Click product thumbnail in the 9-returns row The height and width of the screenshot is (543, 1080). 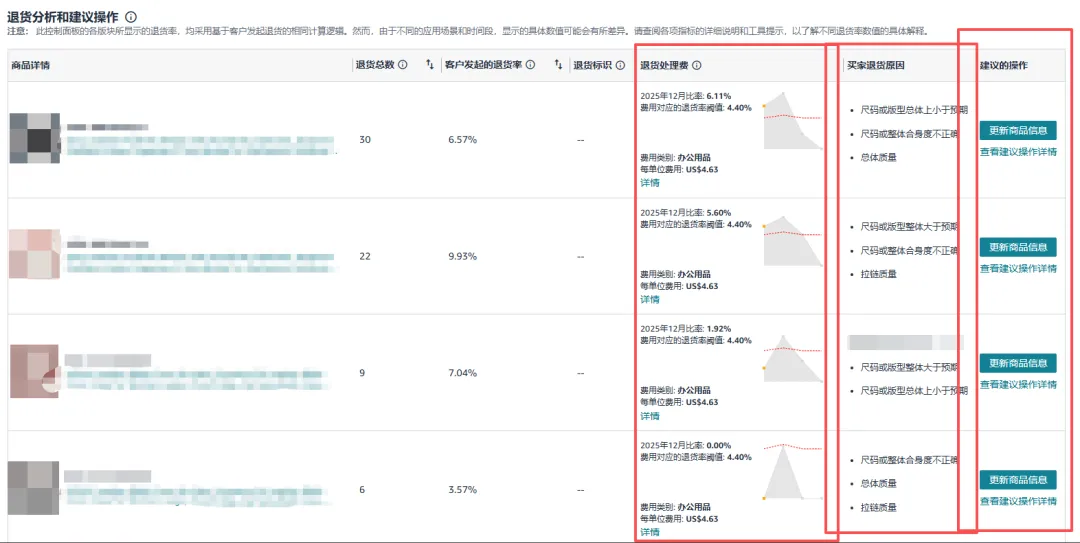click(34, 372)
